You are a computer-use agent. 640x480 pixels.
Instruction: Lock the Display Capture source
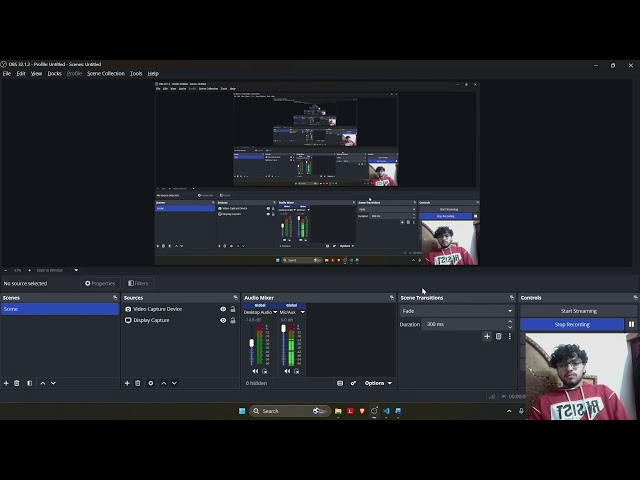[x=233, y=320]
